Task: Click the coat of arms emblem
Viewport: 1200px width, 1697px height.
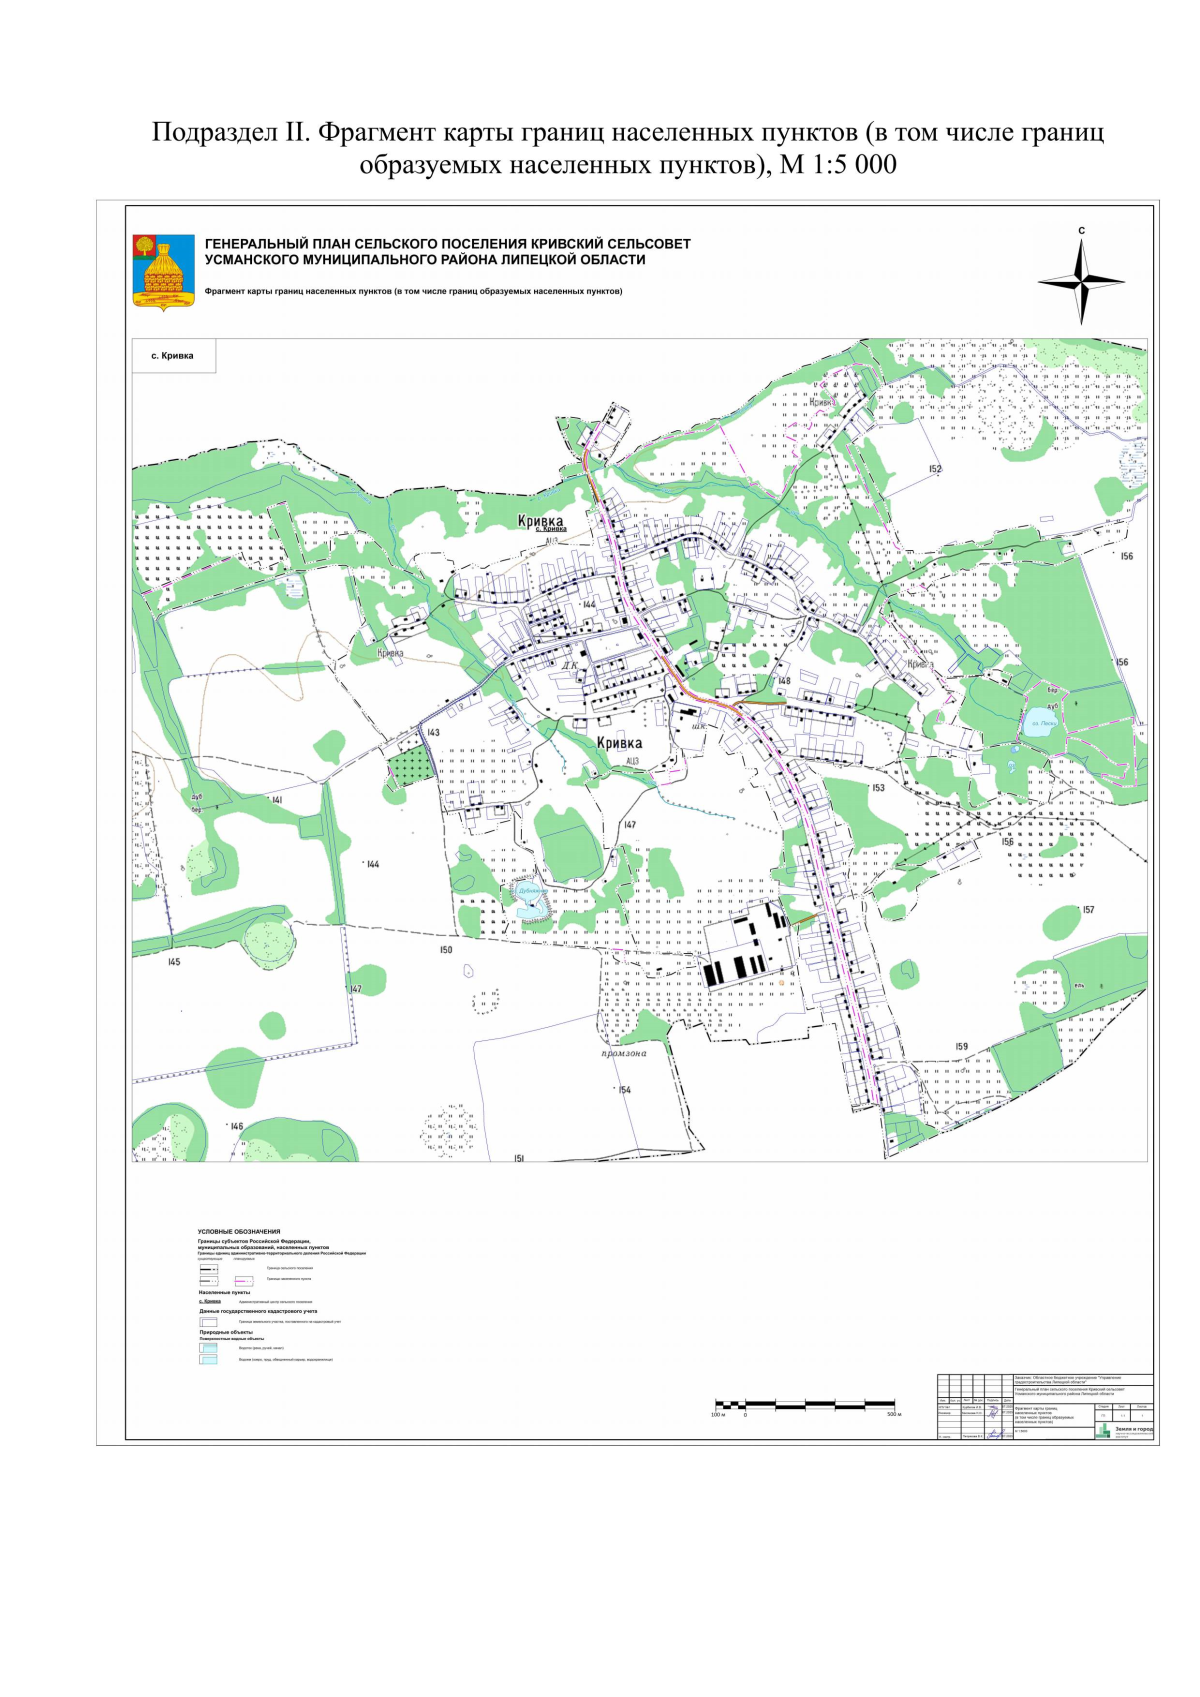Action: [x=163, y=272]
